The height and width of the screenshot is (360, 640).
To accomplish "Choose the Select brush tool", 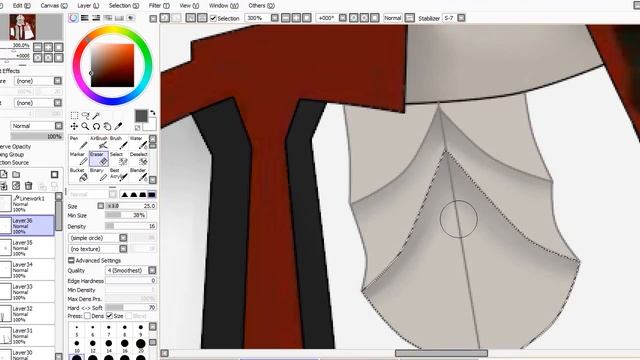I will [118, 159].
